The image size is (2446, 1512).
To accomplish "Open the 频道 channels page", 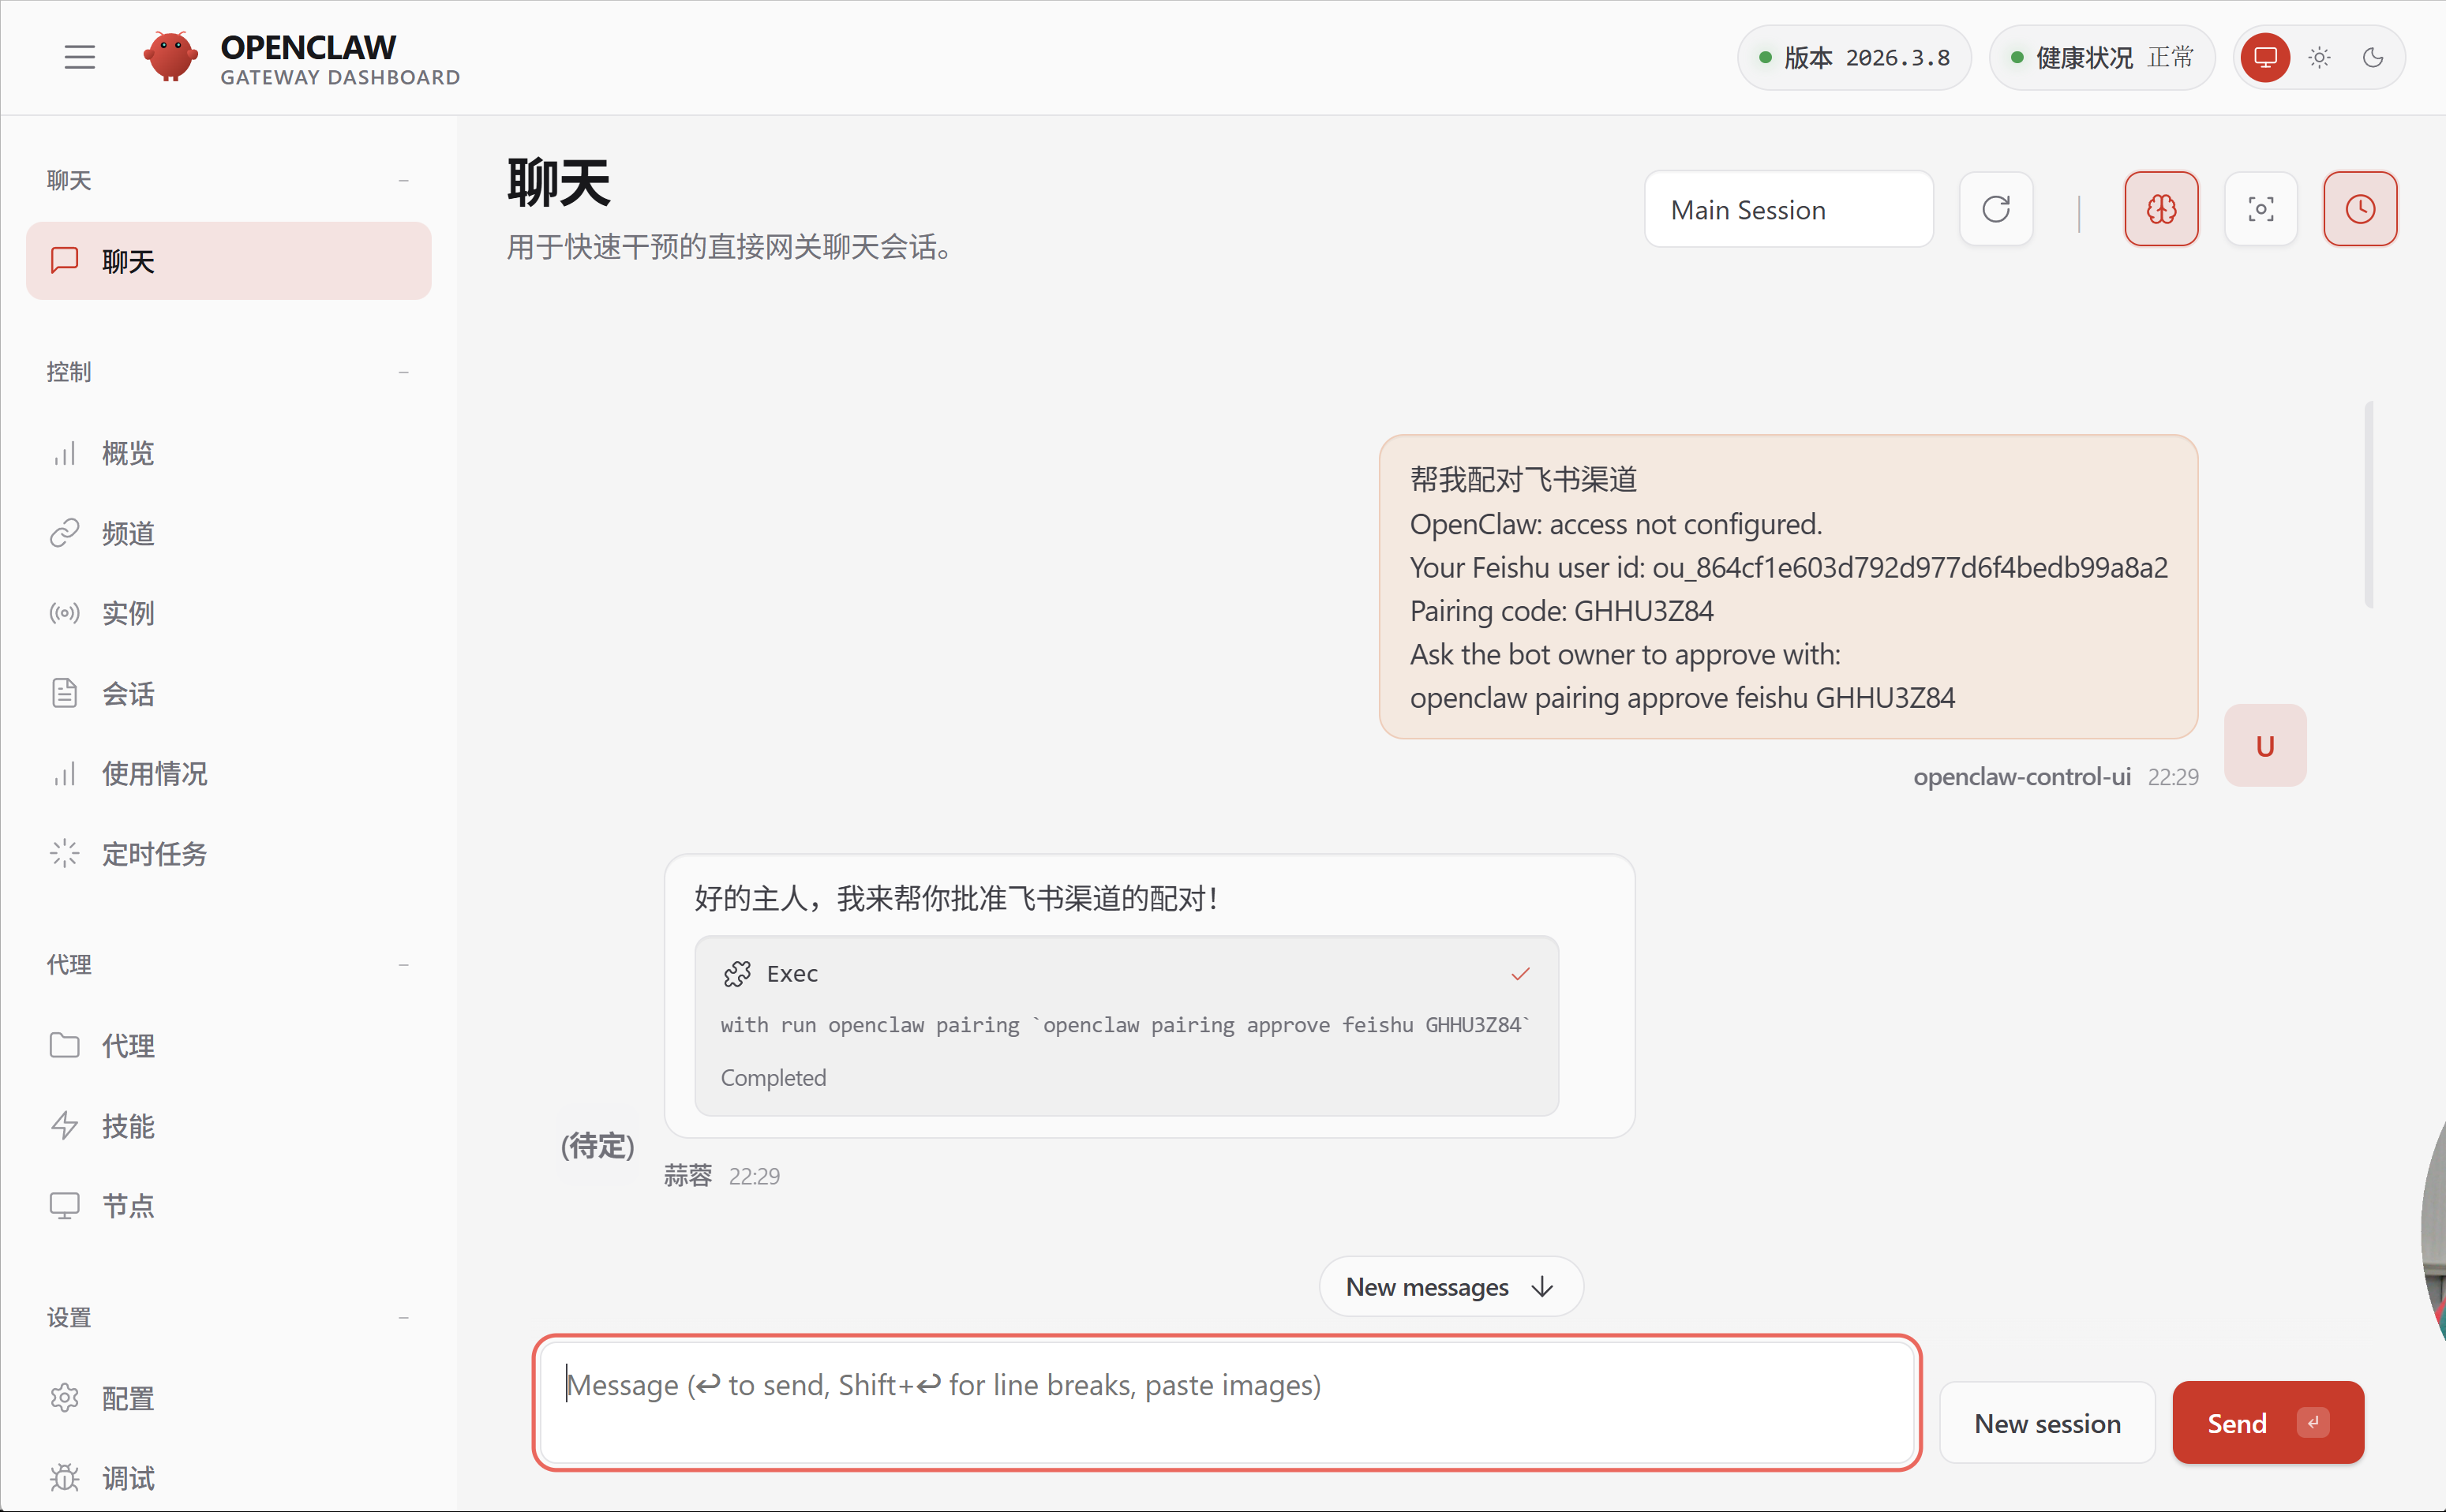I will pyautogui.click(x=128, y=533).
